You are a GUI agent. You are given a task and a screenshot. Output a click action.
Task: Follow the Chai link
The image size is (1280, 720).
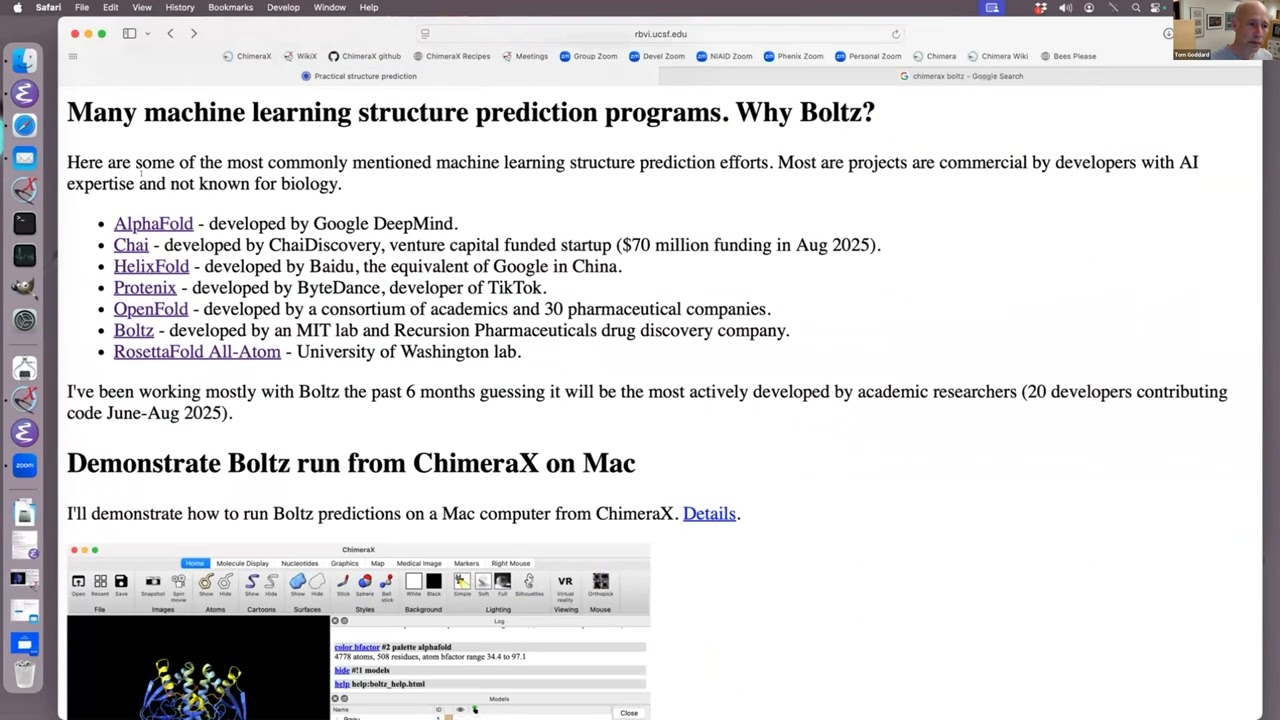pos(131,245)
